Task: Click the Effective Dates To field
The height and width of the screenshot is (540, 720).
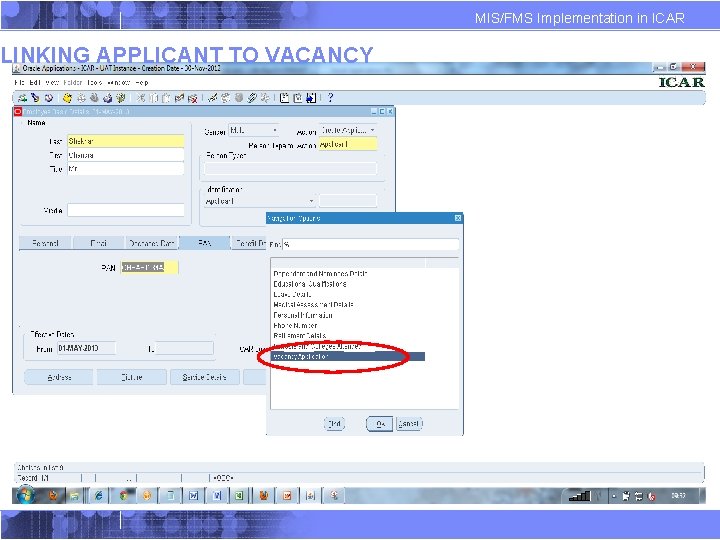Action: click(185, 348)
